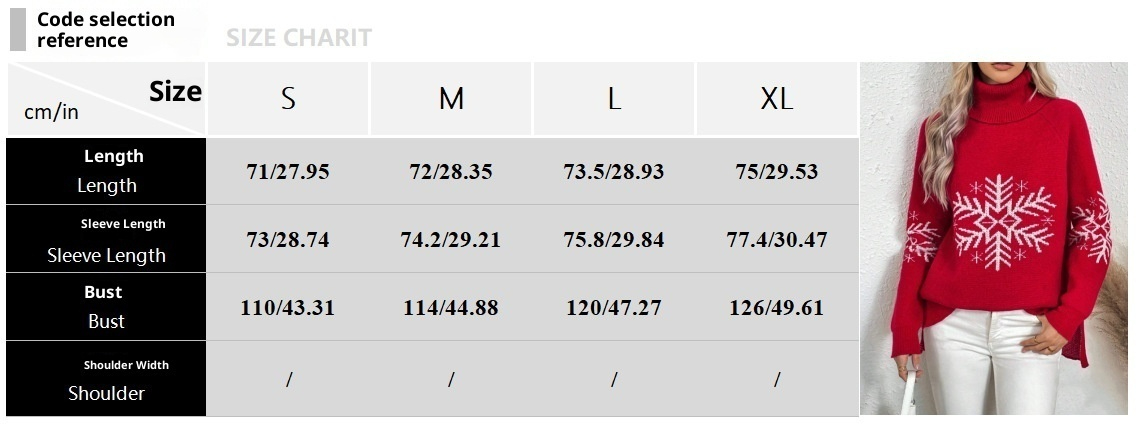Click the 120/47.27 bust value
Viewport: 1136px width, 438px height.
point(614,308)
